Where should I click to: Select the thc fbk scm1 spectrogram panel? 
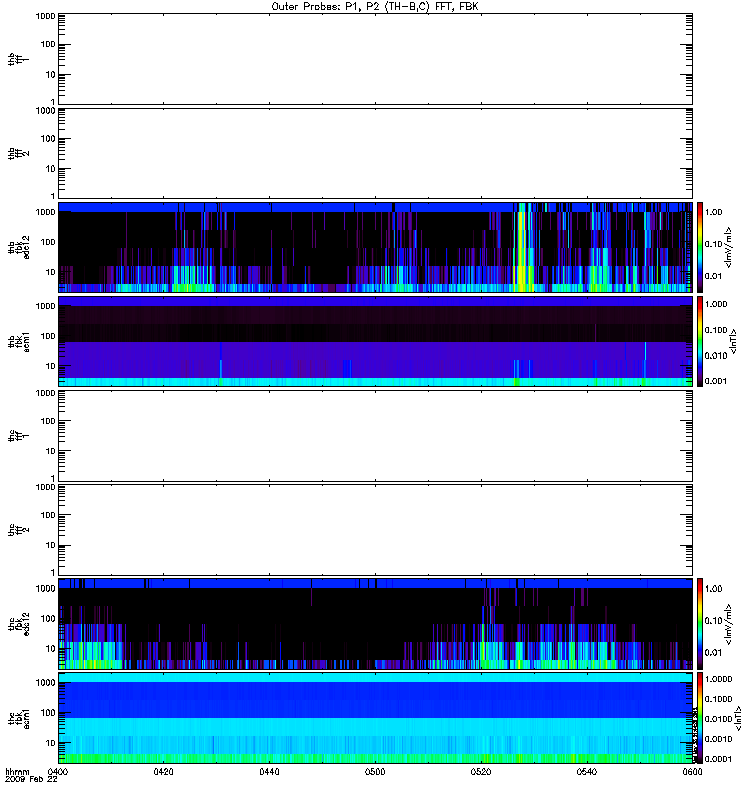coord(376,718)
